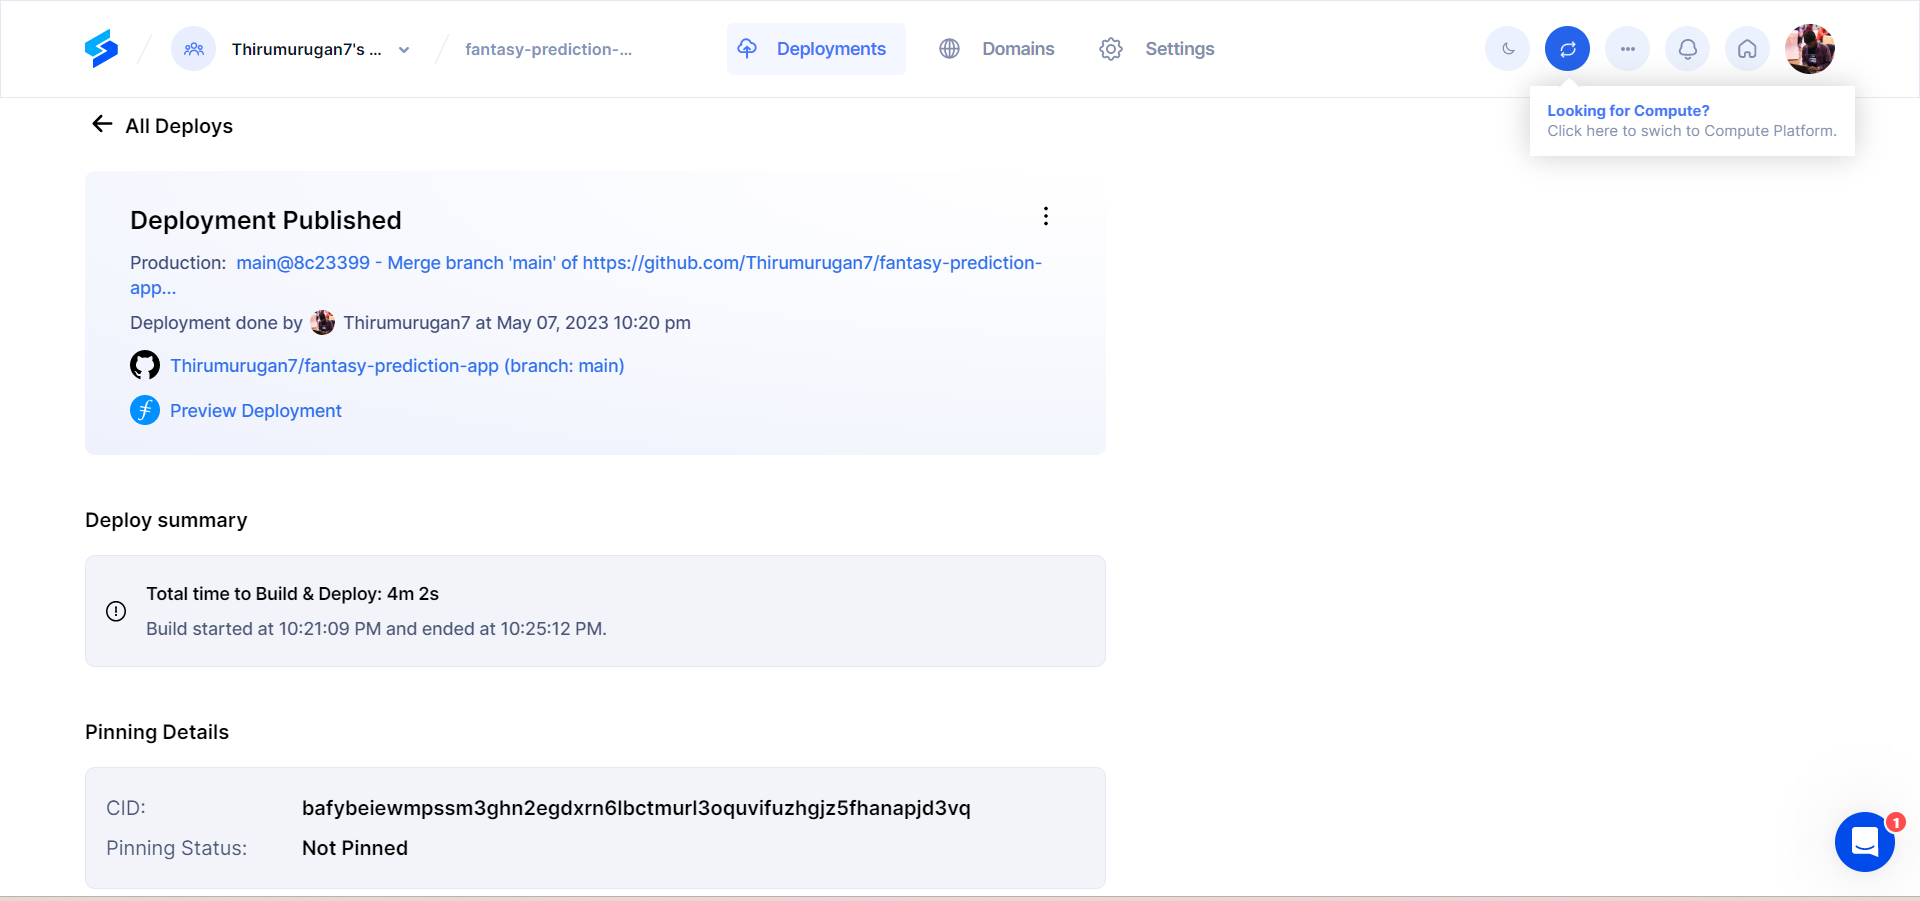The height and width of the screenshot is (901, 1920).
Task: Click the home icon in header
Action: tap(1748, 49)
